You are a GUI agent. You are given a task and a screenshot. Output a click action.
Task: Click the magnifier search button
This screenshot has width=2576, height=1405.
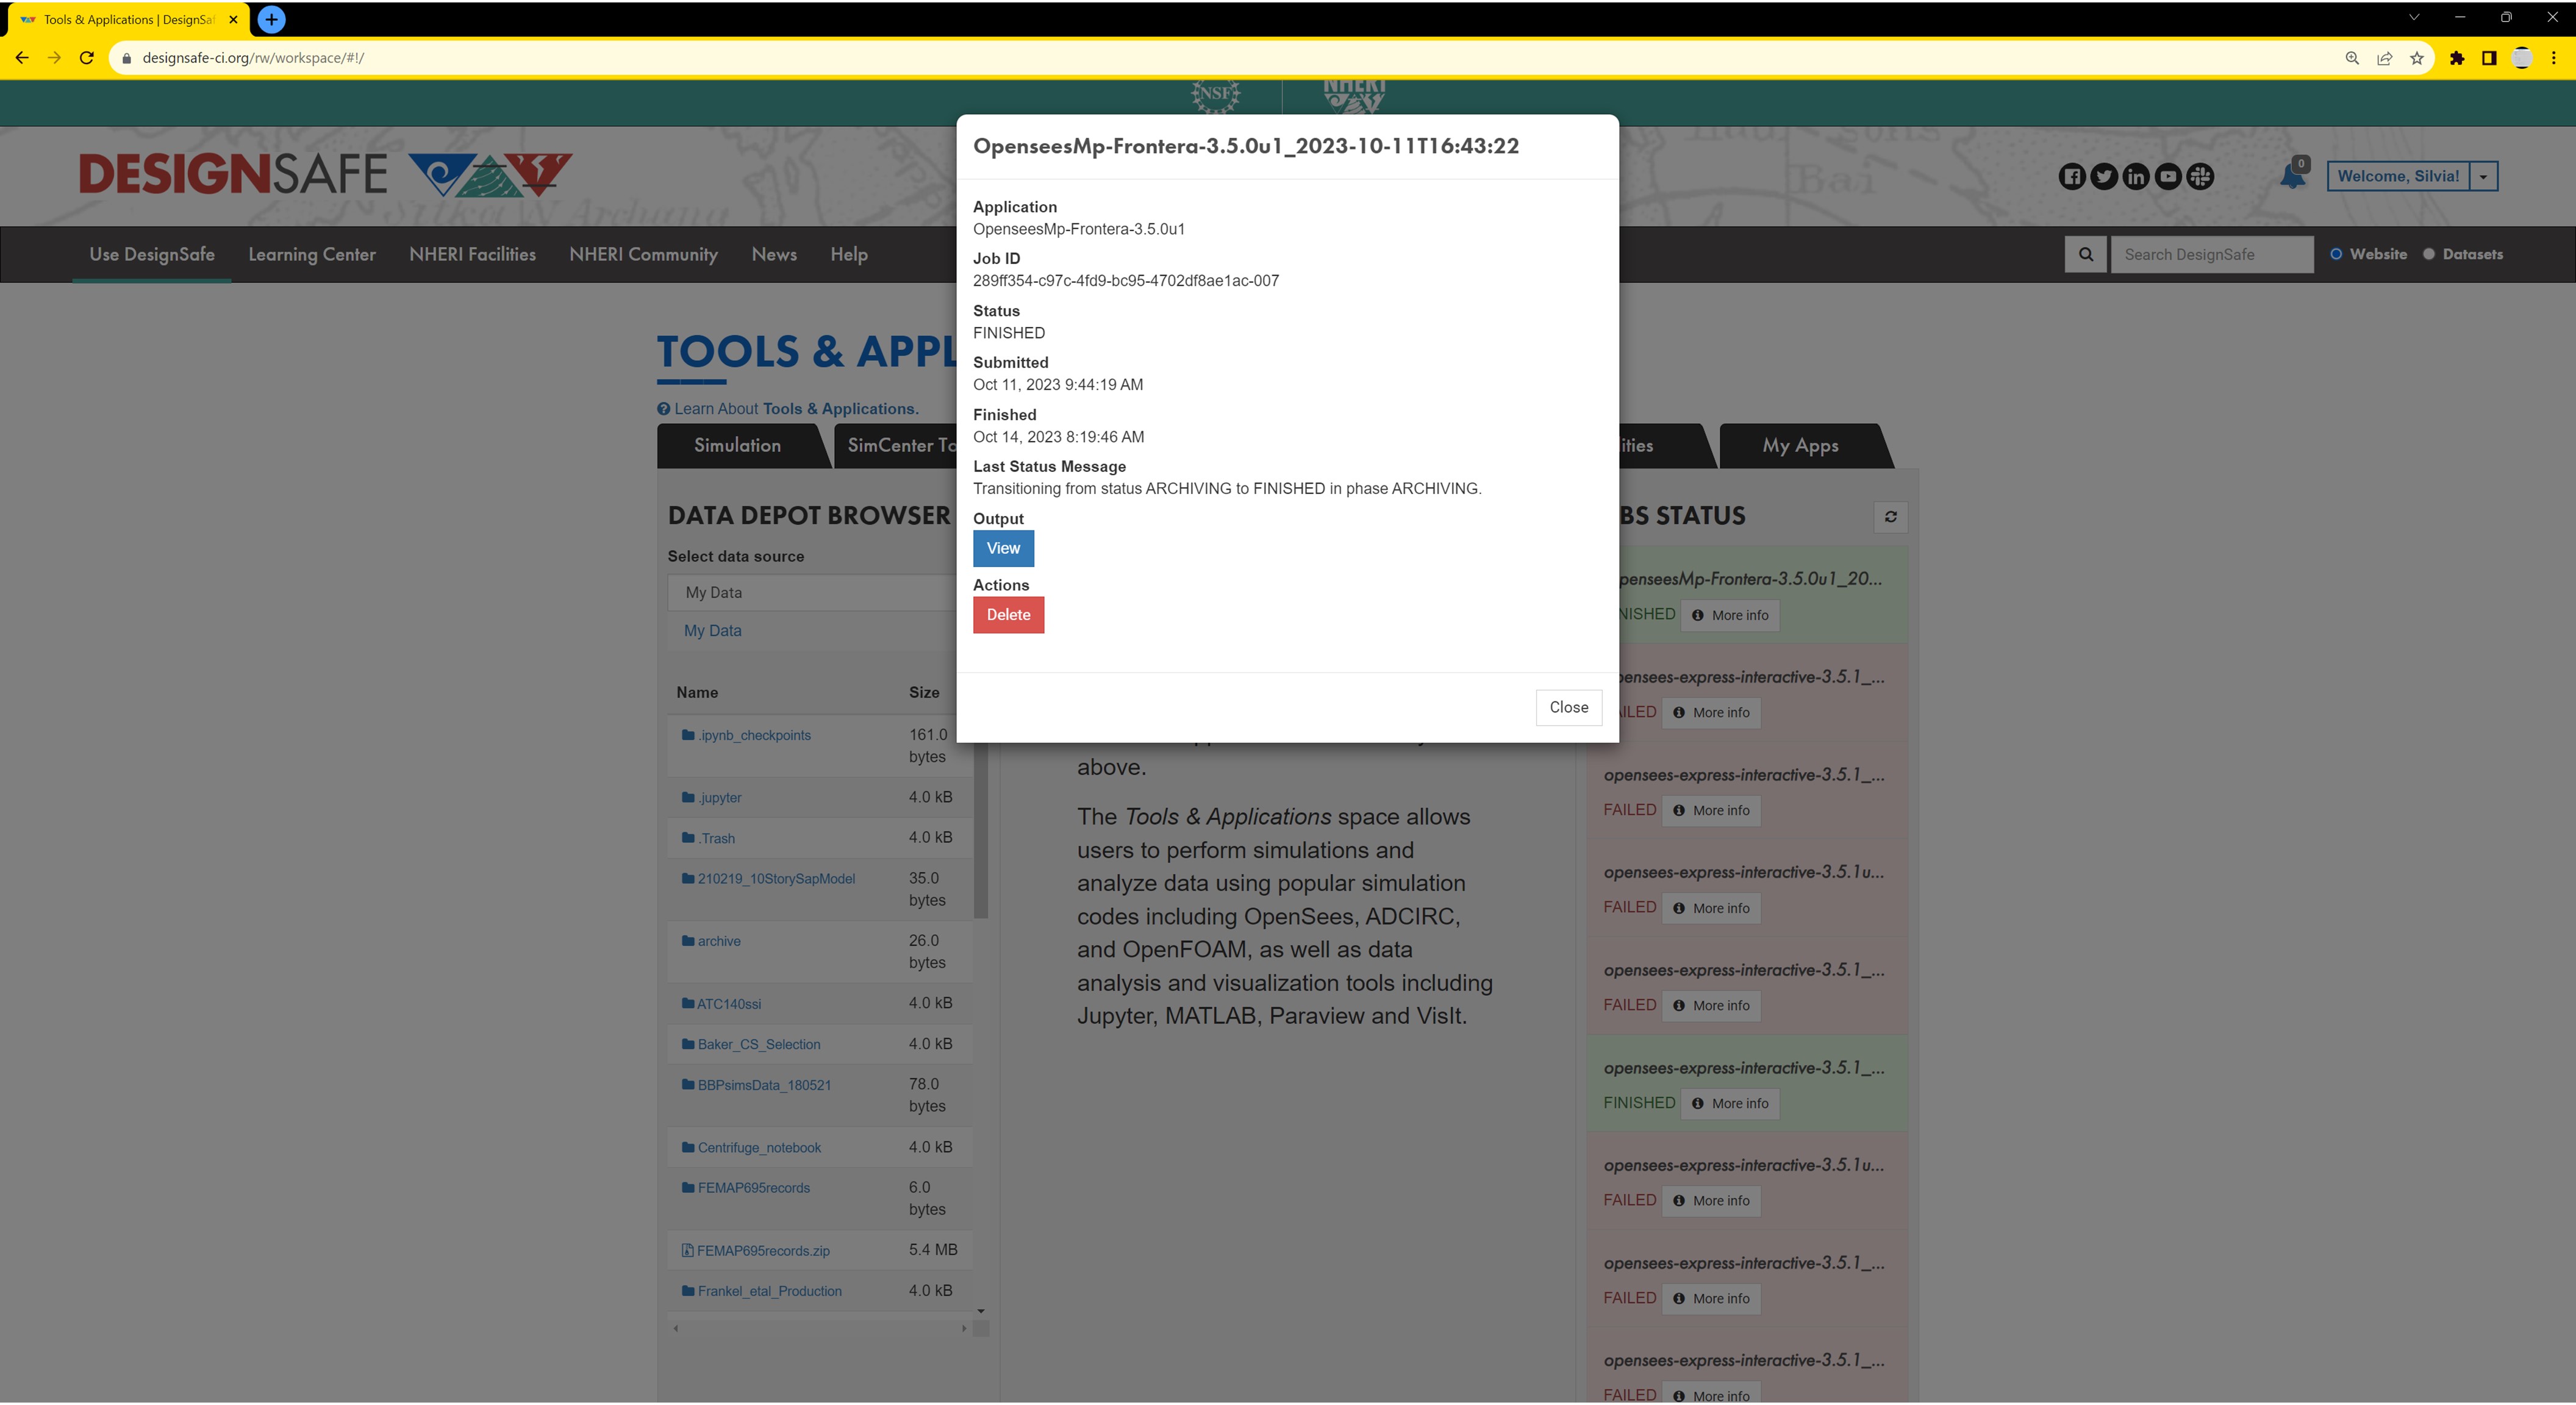coord(2086,254)
